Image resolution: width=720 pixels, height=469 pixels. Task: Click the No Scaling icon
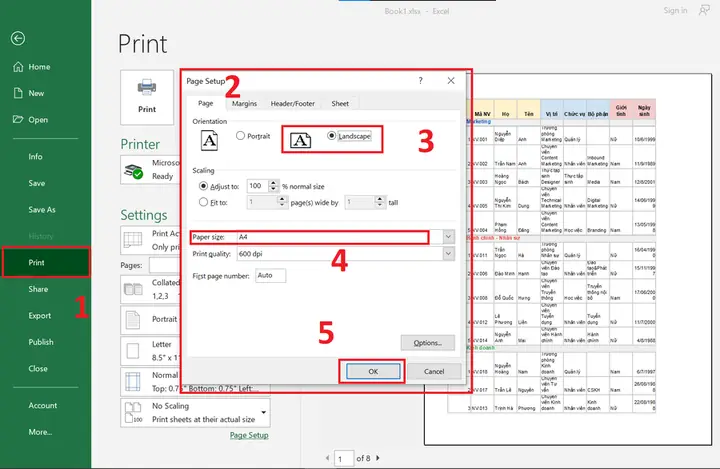[x=133, y=412]
